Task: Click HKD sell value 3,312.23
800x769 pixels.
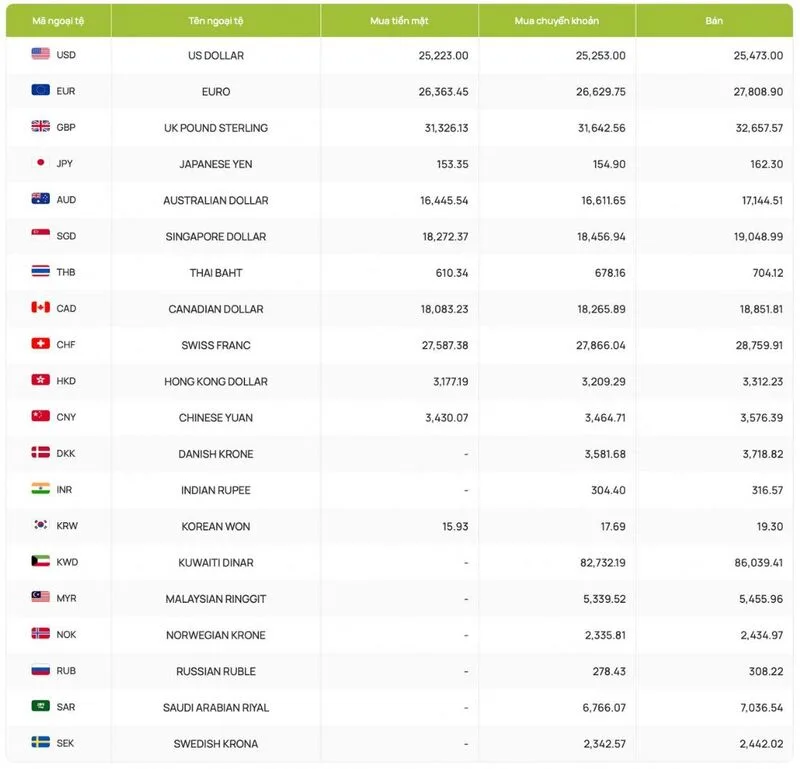Action: tap(763, 382)
